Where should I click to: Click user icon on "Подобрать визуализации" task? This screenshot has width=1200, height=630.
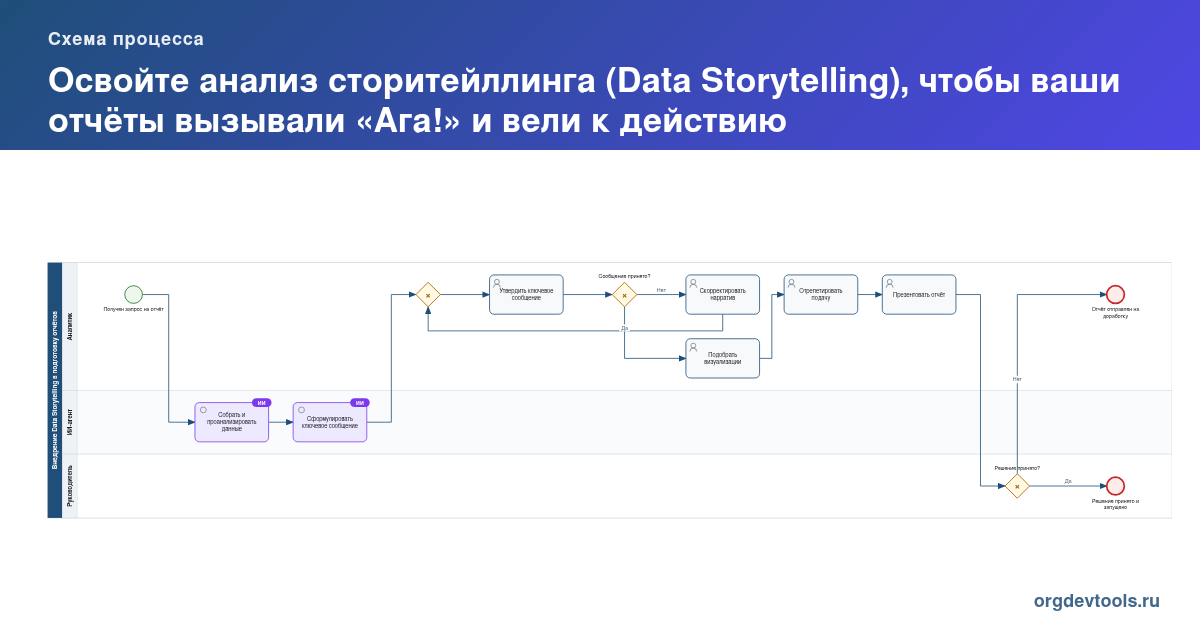point(693,347)
